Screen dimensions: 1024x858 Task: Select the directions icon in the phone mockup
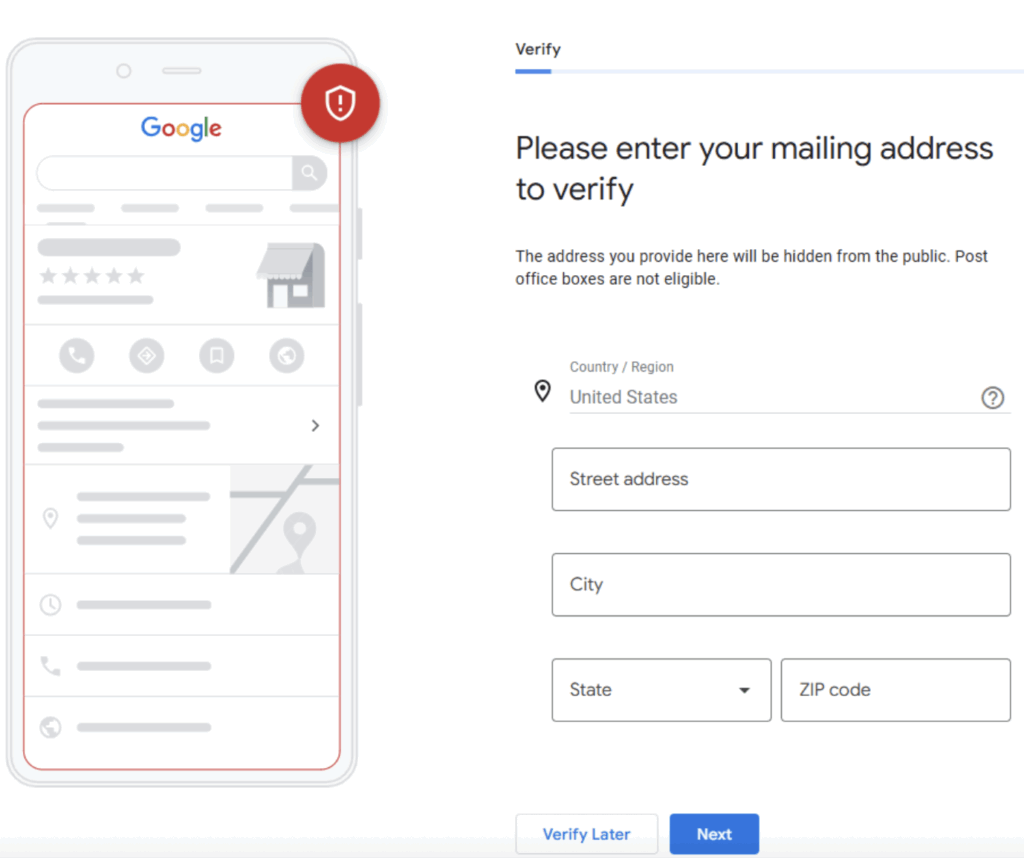[x=146, y=356]
